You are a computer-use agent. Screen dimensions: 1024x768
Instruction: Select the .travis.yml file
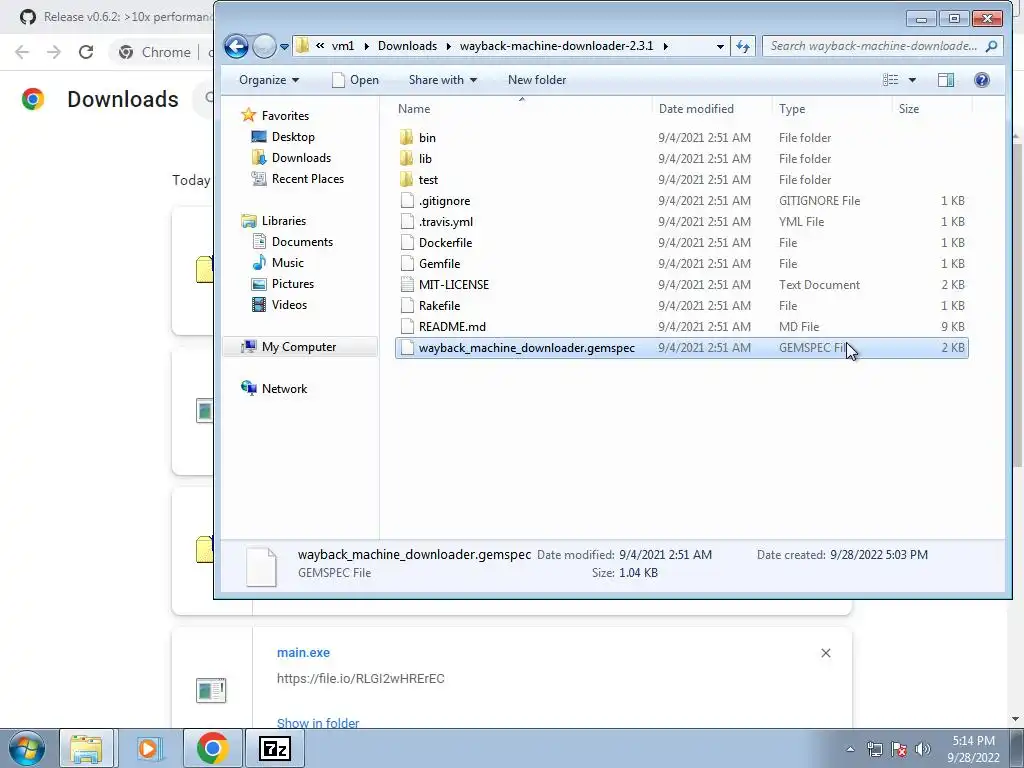(x=681, y=221)
